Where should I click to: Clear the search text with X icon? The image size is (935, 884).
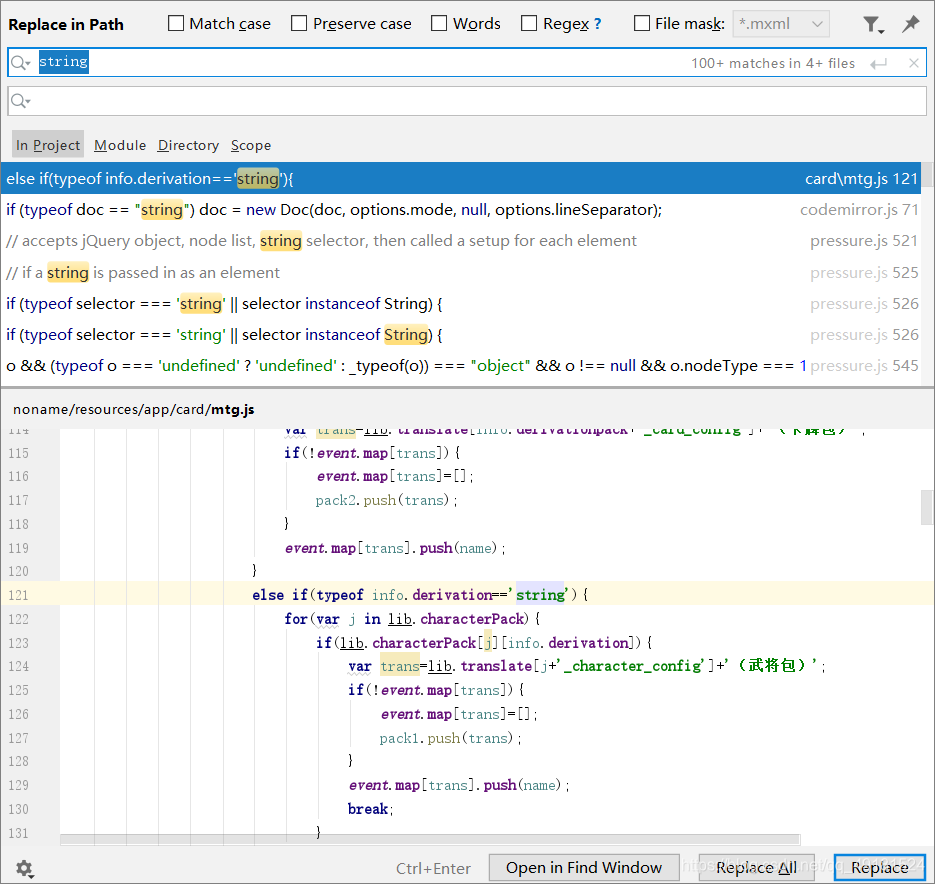pyautogui.click(x=914, y=63)
